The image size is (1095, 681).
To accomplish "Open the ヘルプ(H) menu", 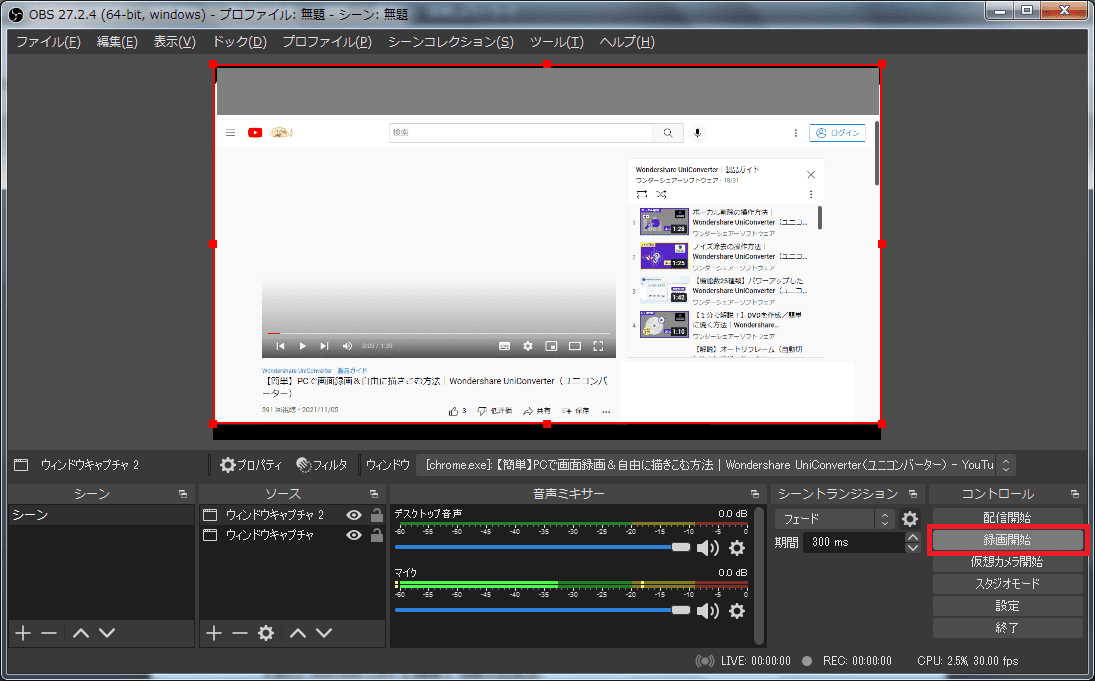I will click(x=626, y=42).
